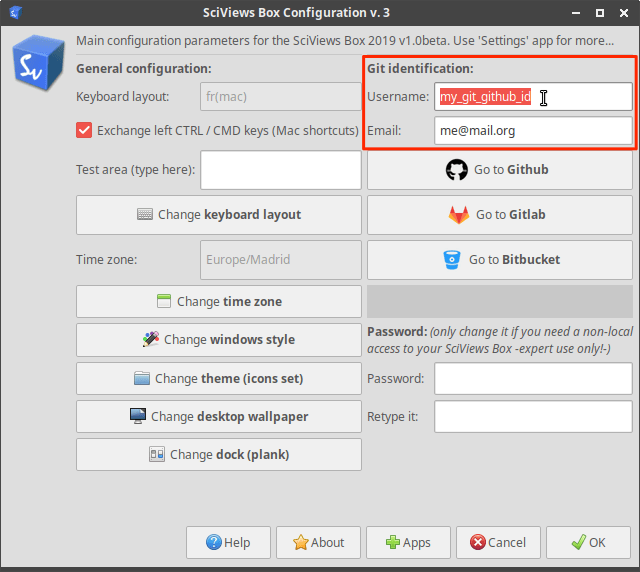The image size is (640, 572).
Task: Click the SciViews cube logo
Action: click(39, 62)
